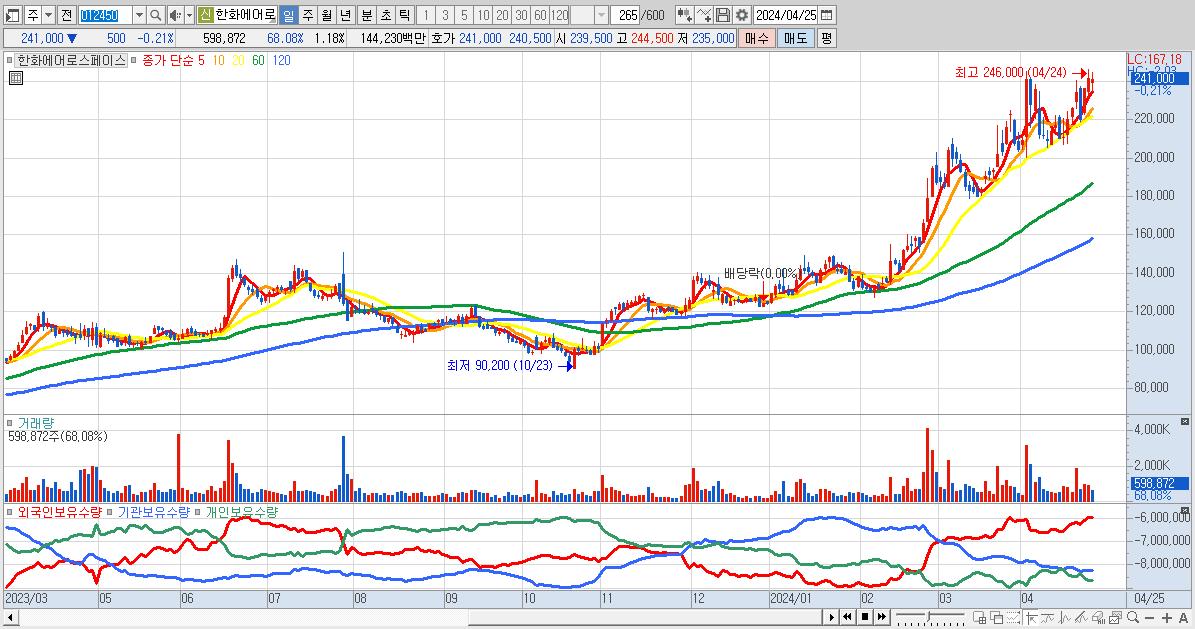Open data table icon under chart title
This screenshot has height=629, width=1195.
[15, 78]
